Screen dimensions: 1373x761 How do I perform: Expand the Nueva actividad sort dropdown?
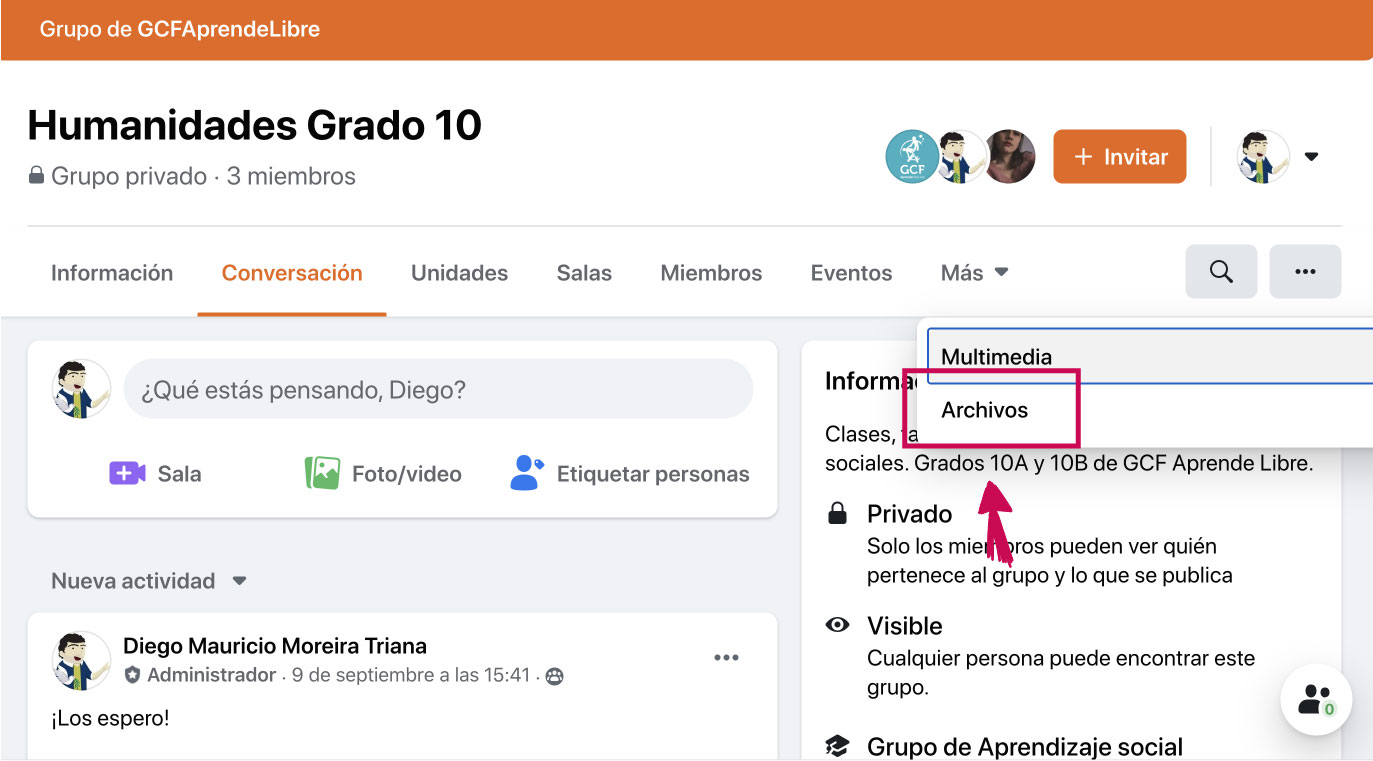149,581
